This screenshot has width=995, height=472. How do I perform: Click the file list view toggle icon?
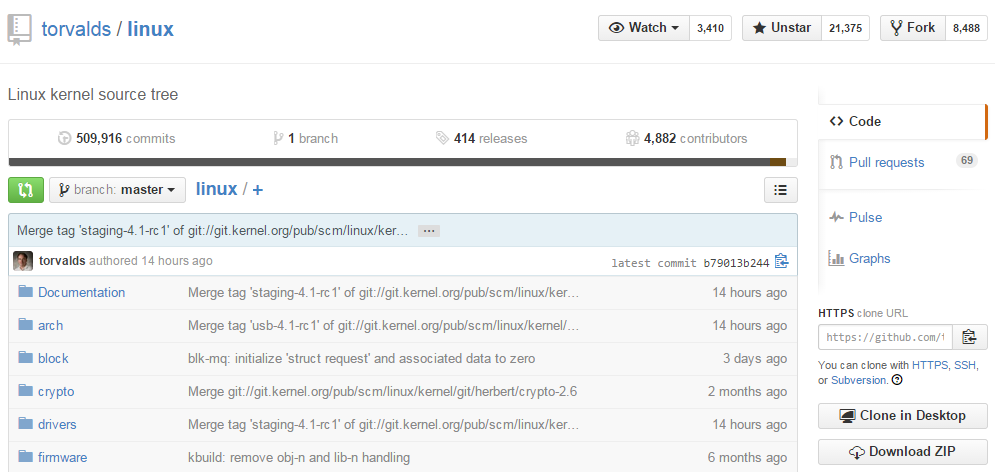tap(781, 190)
